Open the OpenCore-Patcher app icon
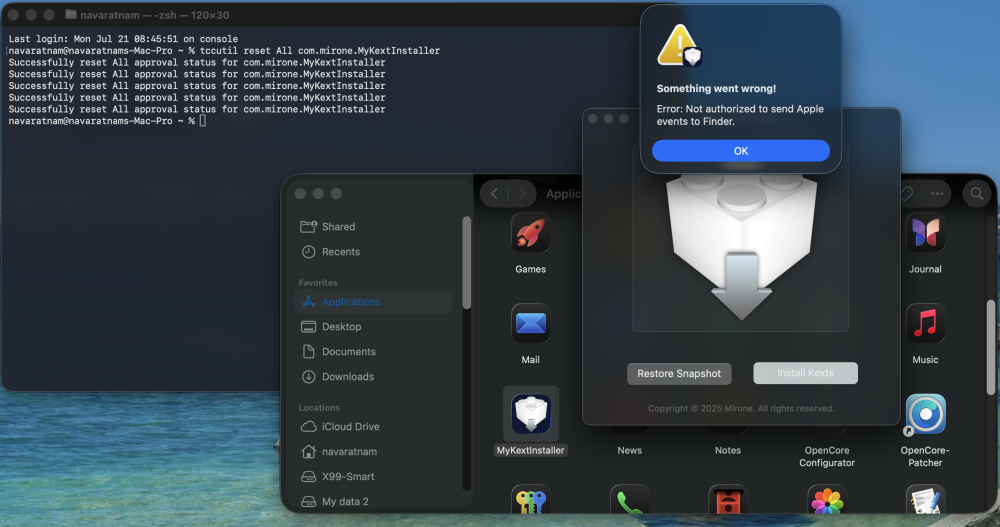This screenshot has width=1000, height=527. coord(925,414)
